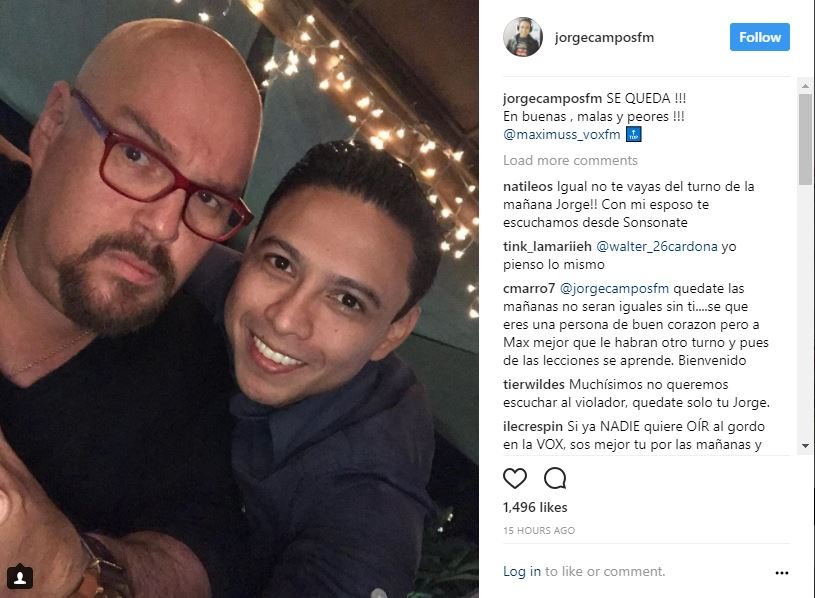Open the three-dots more options menu
The height and width of the screenshot is (598, 815).
tap(782, 573)
